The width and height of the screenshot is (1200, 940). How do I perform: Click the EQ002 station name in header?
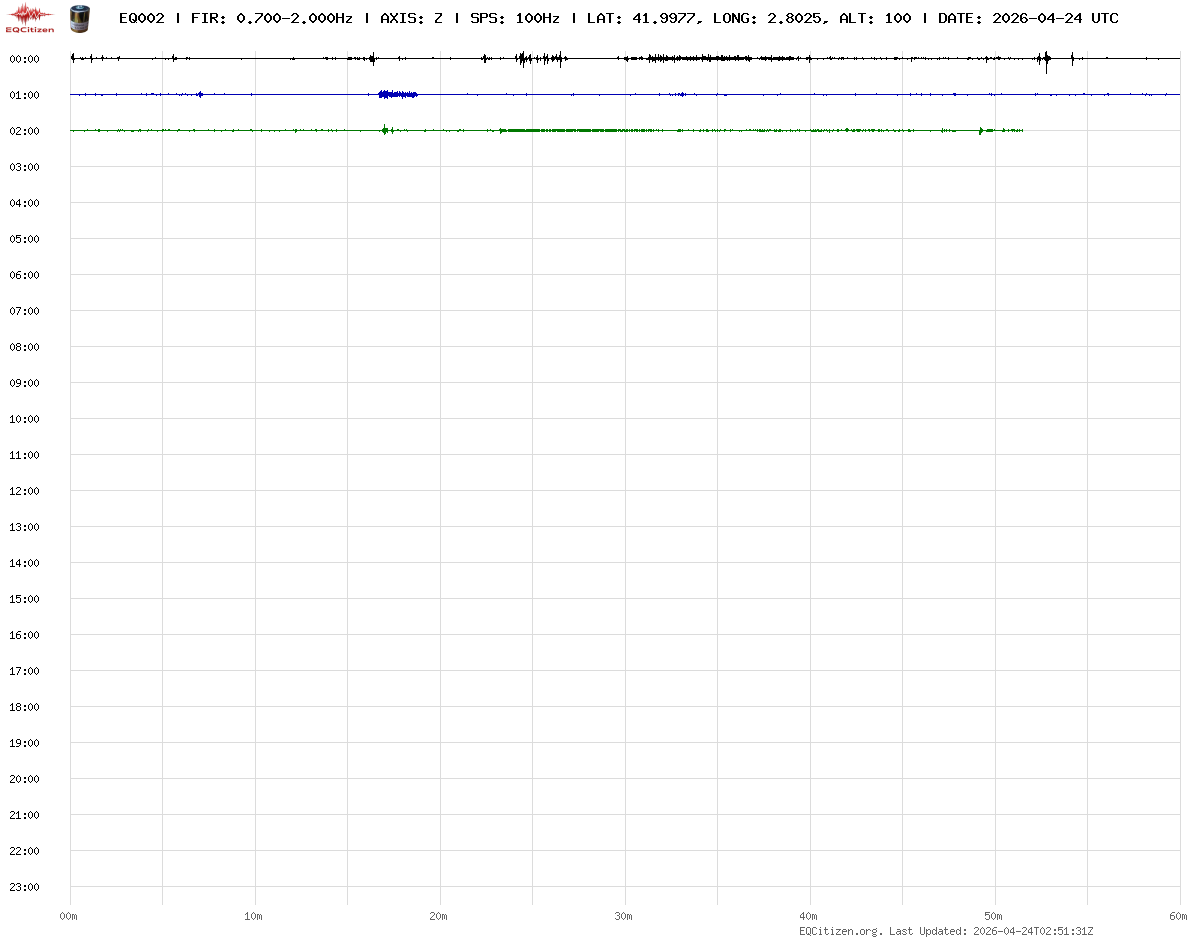coord(141,18)
